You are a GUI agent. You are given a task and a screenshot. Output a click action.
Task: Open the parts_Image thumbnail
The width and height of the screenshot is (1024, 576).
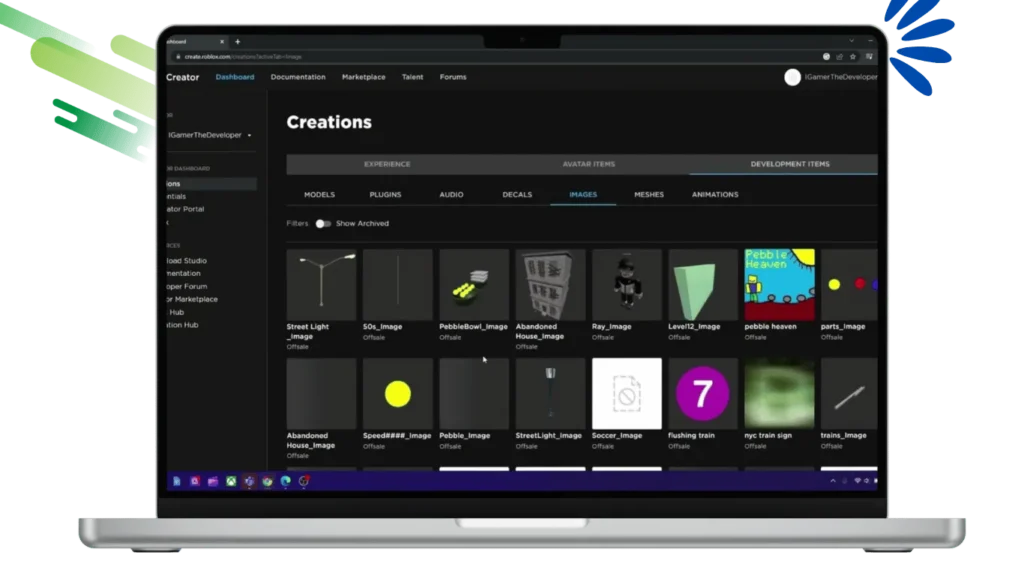pyautogui.click(x=849, y=285)
